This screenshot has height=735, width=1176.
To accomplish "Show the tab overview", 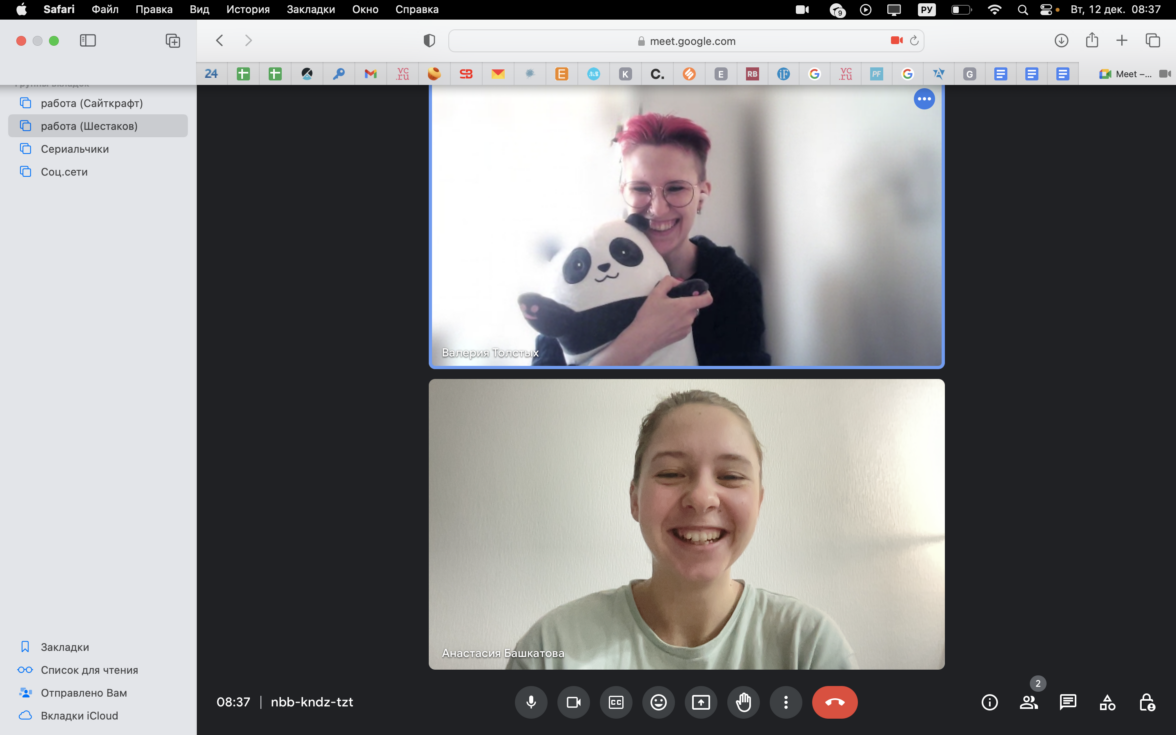I will [1153, 40].
